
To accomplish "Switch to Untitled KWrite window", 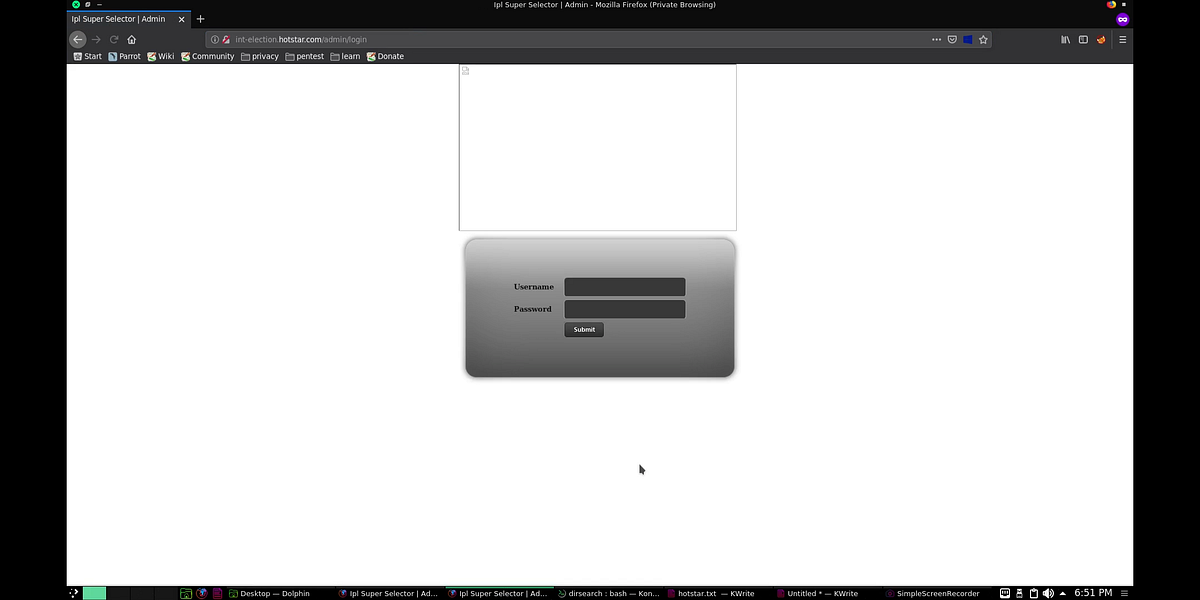I will coord(830,593).
